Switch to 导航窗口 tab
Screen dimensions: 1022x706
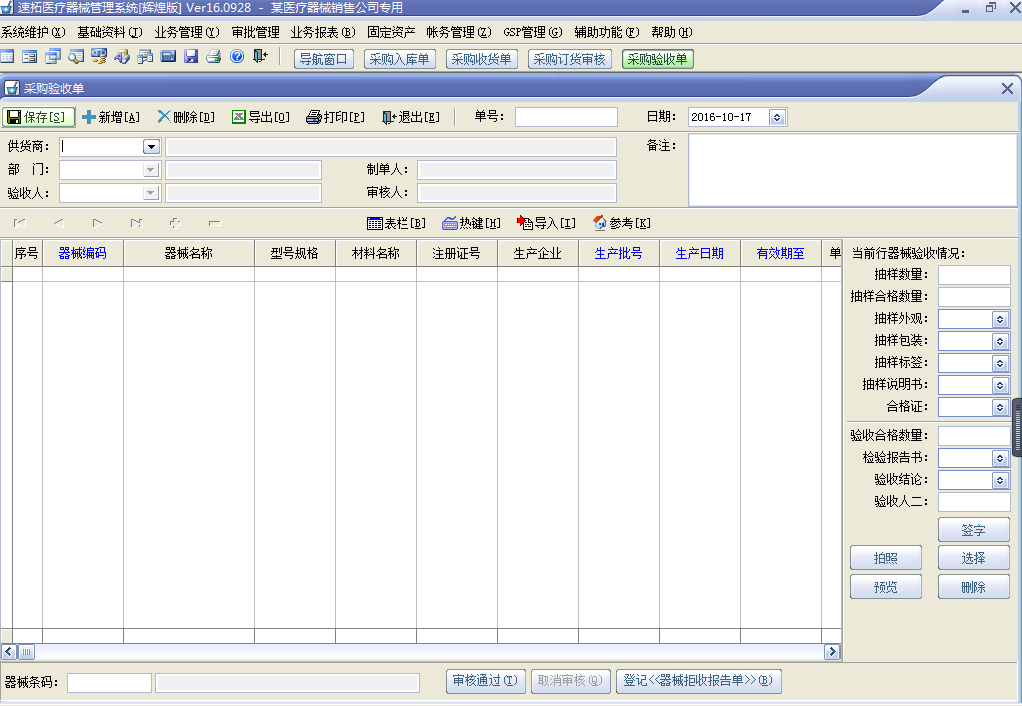pyautogui.click(x=323, y=59)
